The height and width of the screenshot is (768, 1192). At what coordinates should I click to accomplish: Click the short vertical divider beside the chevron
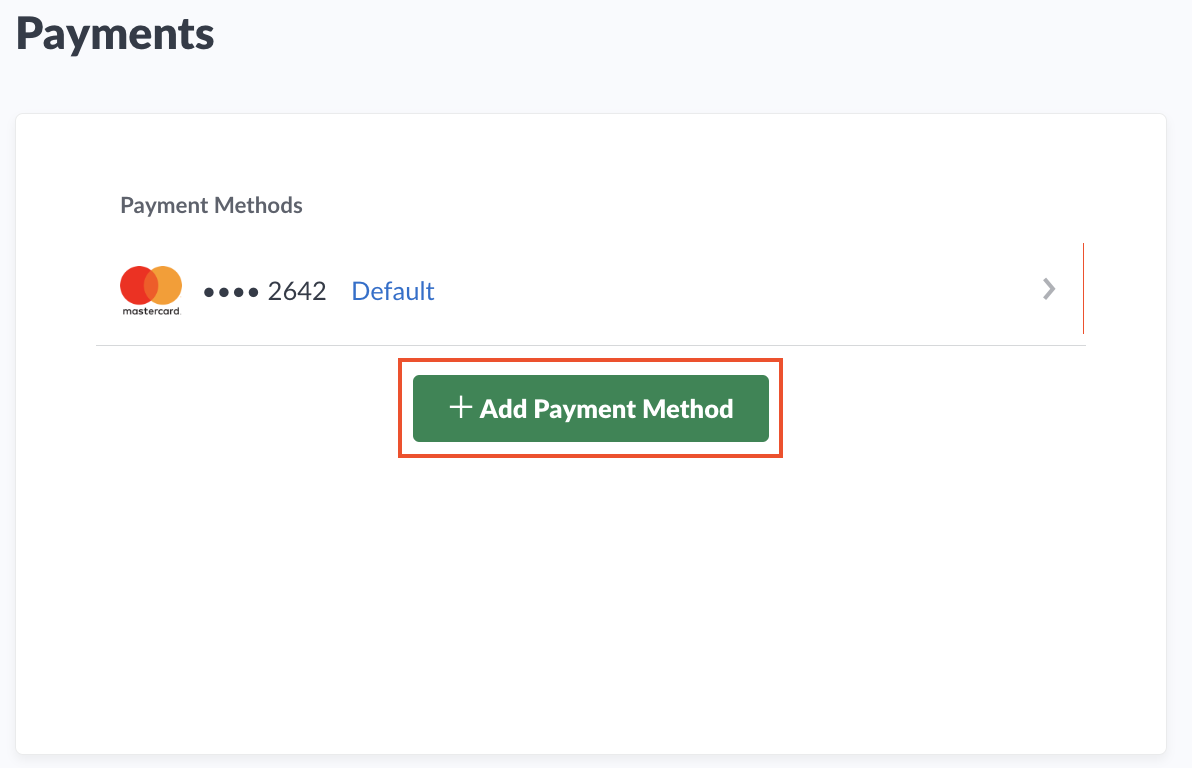click(1084, 290)
